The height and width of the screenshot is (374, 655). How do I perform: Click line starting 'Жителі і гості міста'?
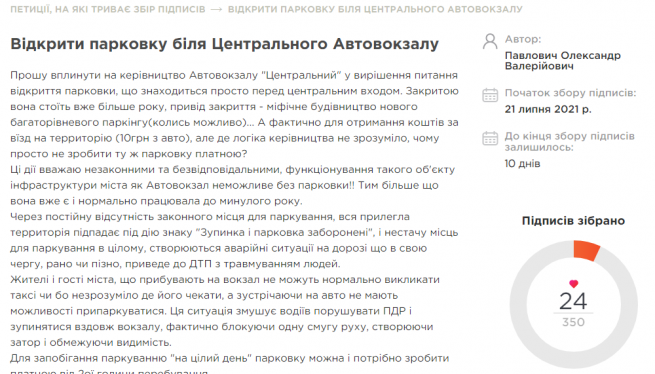[x=225, y=280]
